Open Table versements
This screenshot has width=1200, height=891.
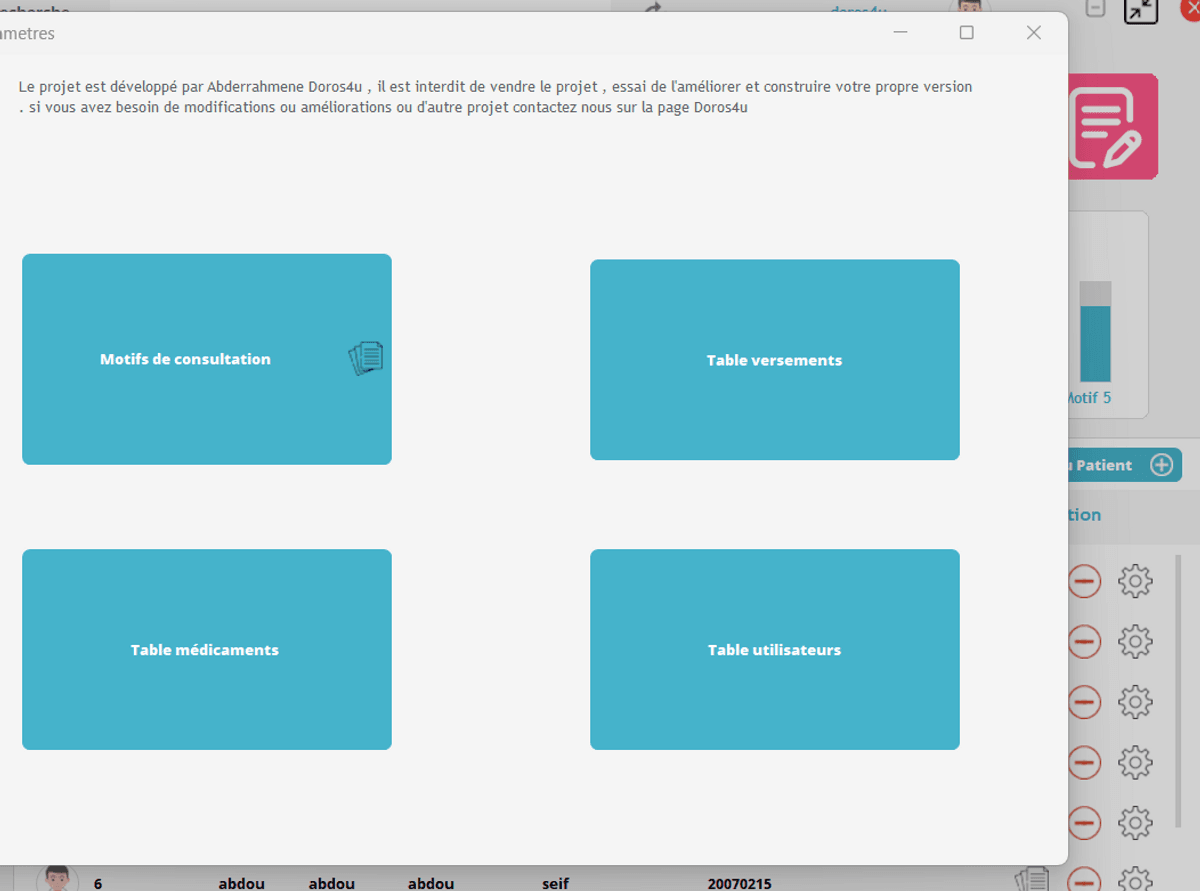click(774, 360)
